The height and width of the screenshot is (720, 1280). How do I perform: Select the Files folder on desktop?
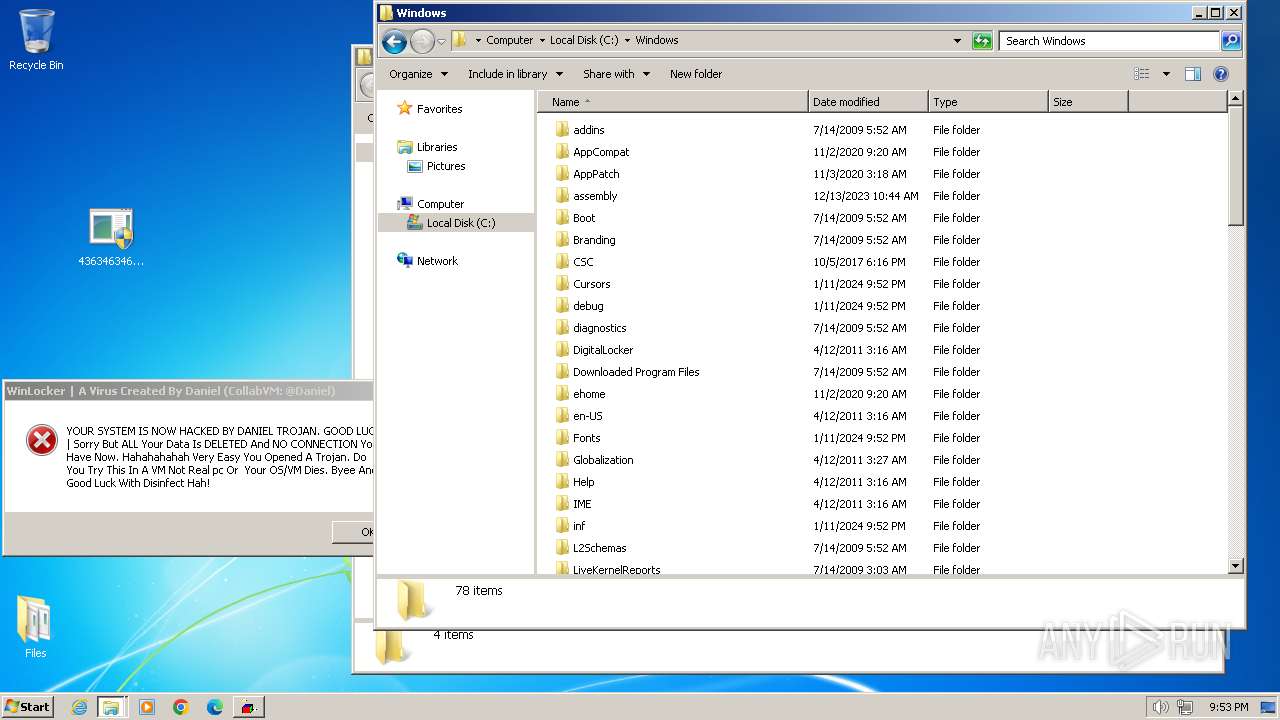click(35, 627)
